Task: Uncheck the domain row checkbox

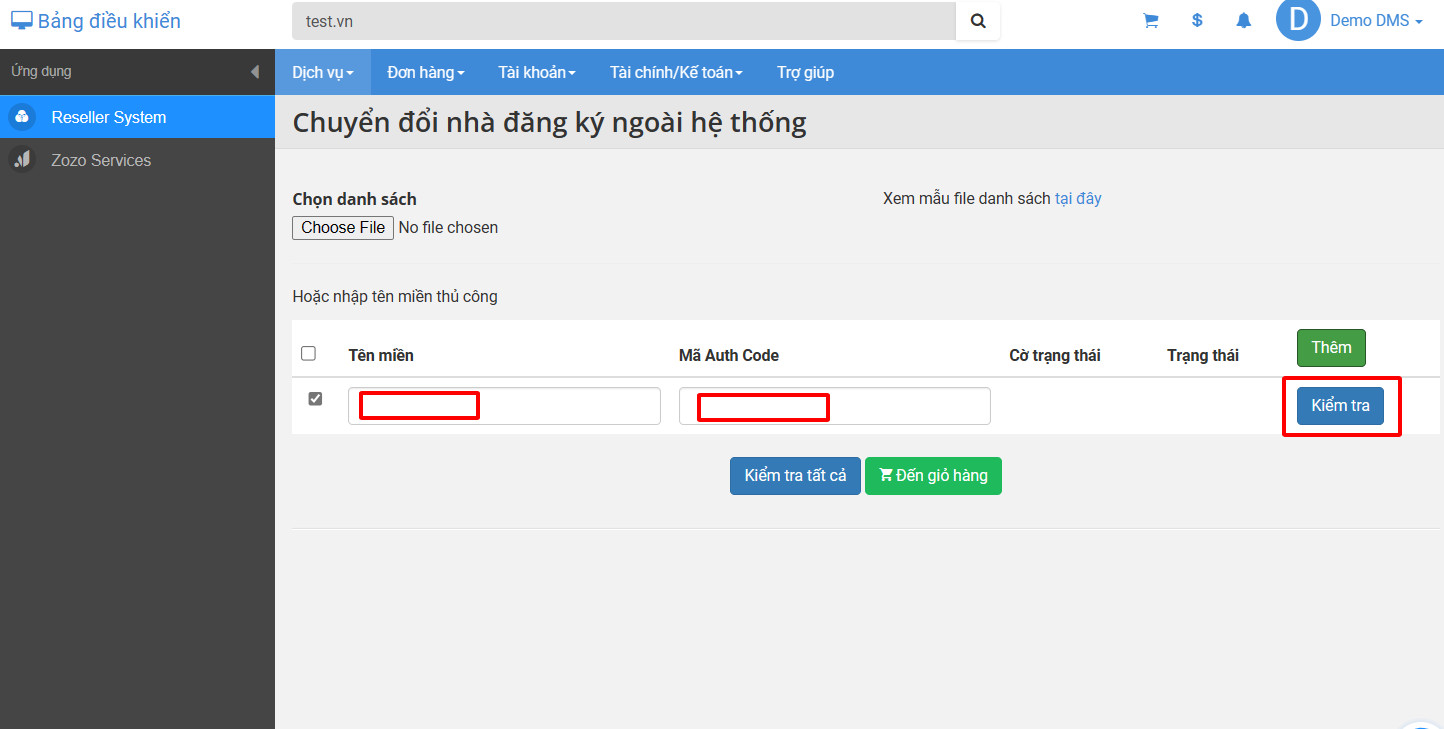Action: pyautogui.click(x=315, y=398)
